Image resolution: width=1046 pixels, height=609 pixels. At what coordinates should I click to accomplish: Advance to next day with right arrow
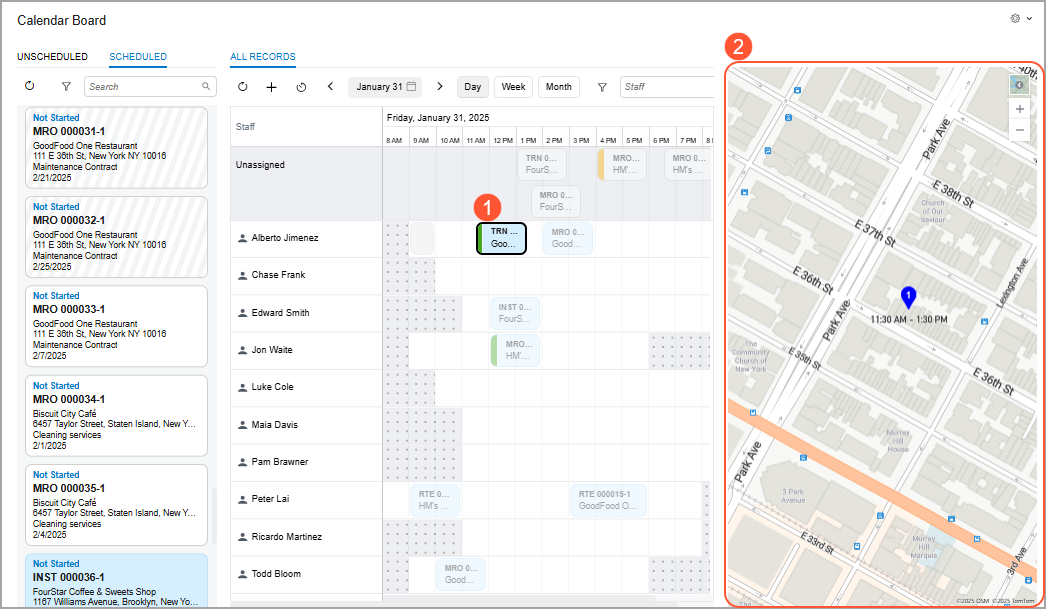[440, 87]
